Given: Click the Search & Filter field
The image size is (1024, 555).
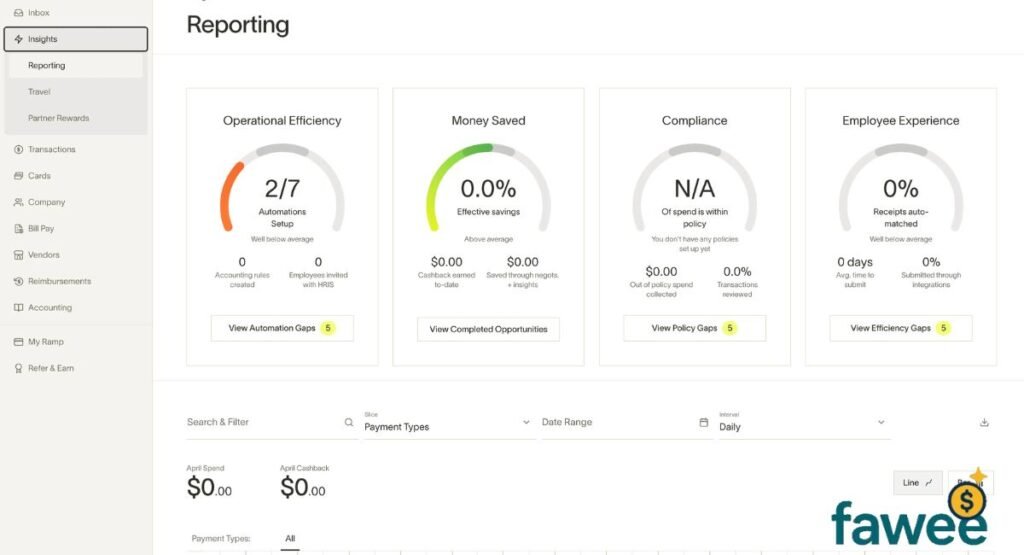Looking at the screenshot, I should (262, 422).
